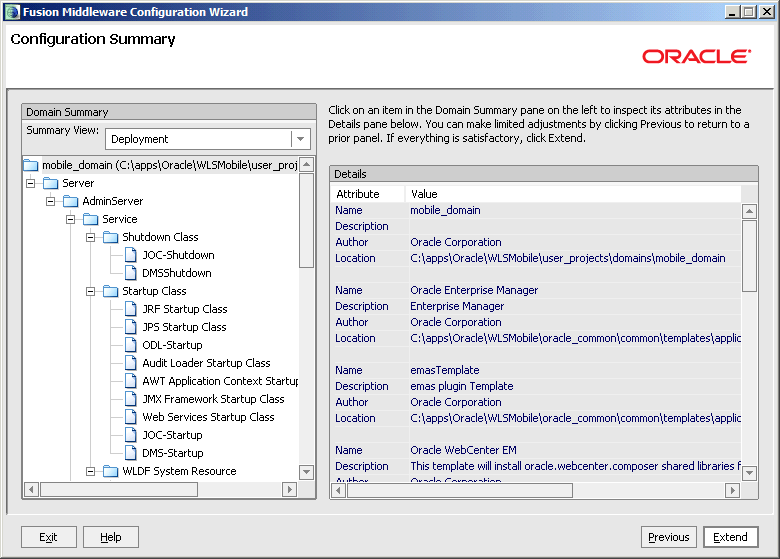Click the AWT Application Context Startup icon
Screen dimensions: 780x559
click(x=131, y=381)
